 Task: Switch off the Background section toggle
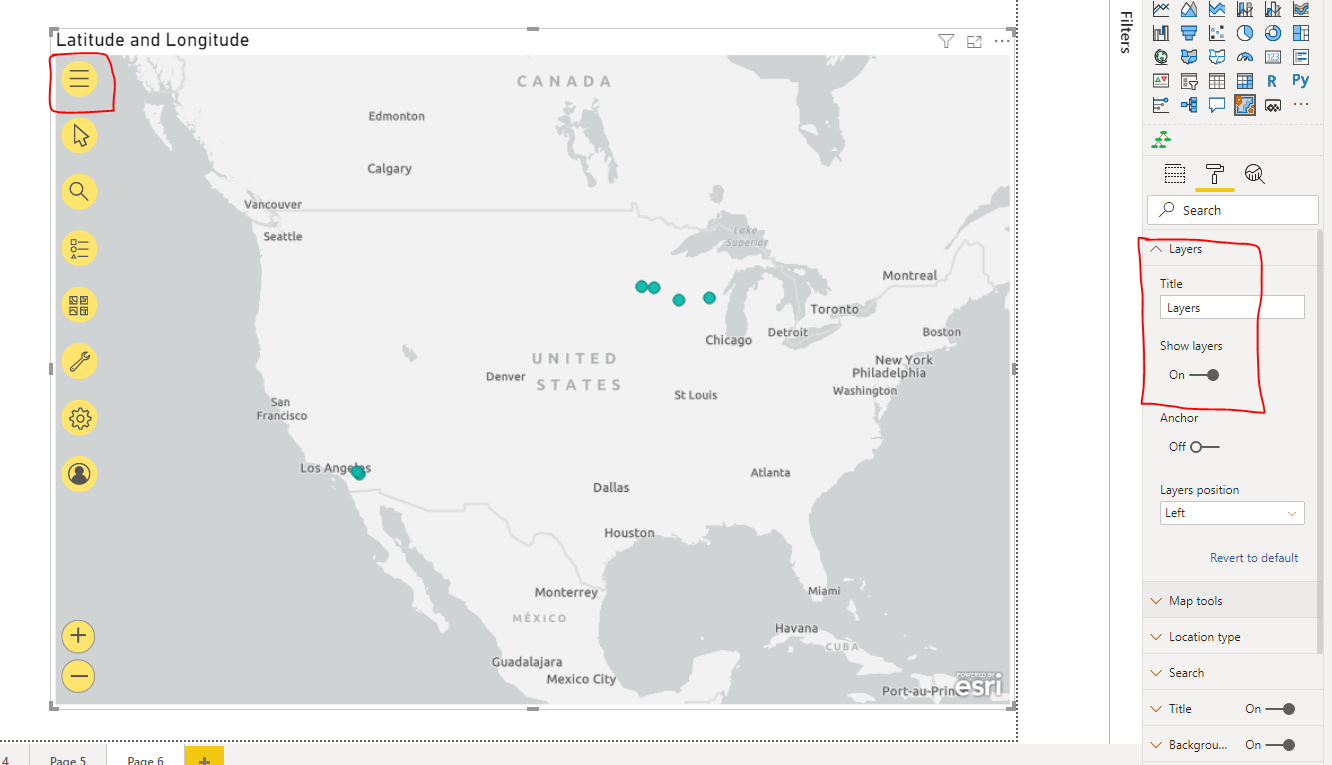click(1280, 745)
